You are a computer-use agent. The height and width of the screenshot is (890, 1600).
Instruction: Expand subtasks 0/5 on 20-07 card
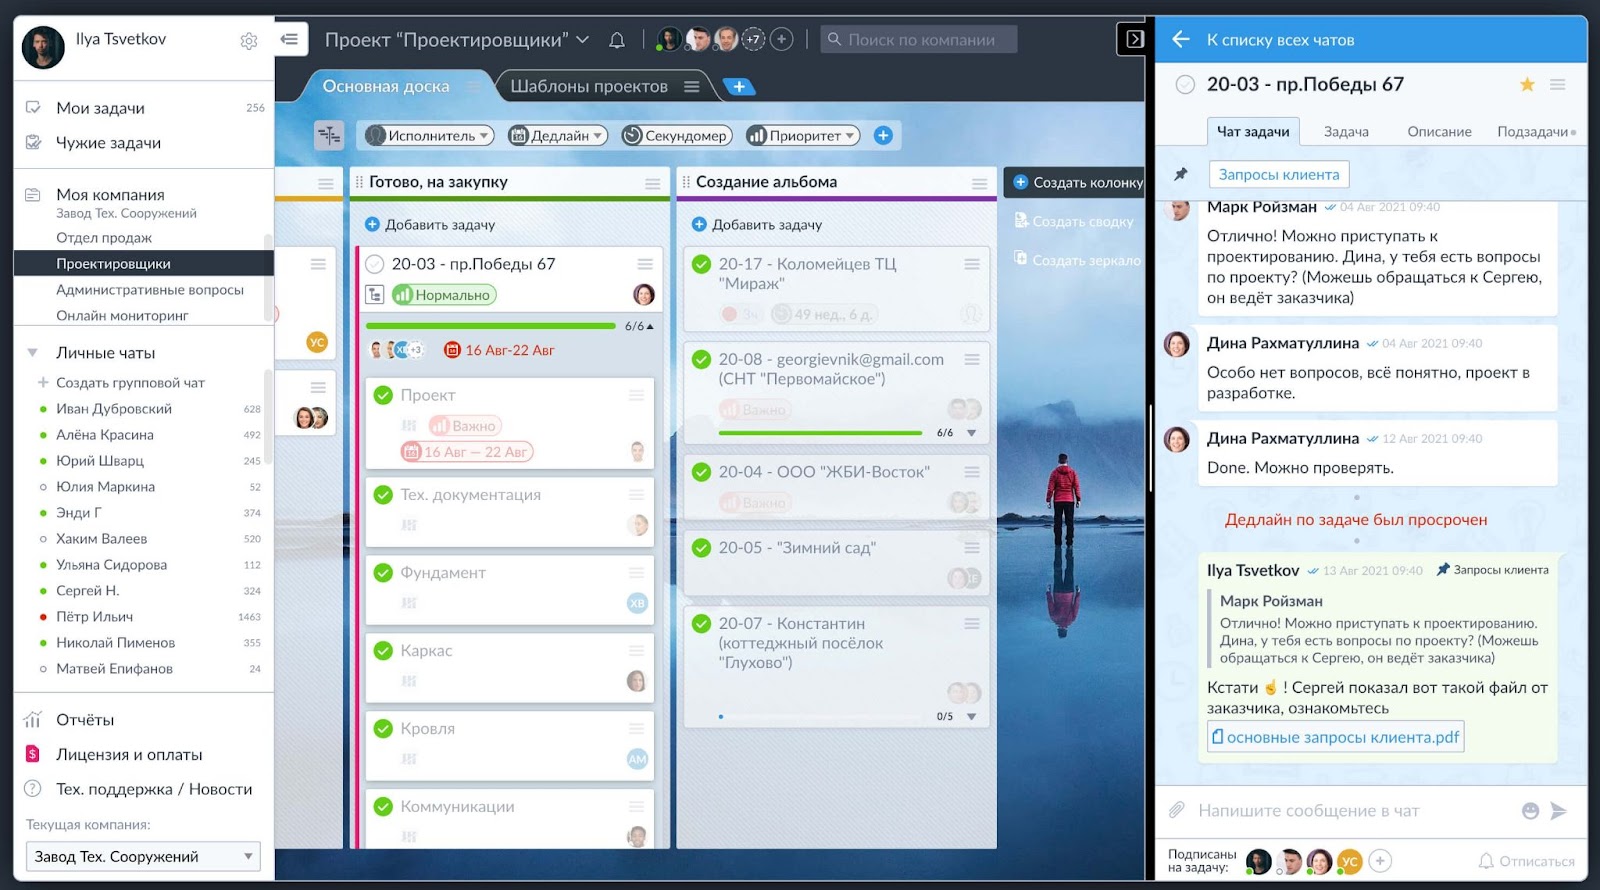point(971,716)
